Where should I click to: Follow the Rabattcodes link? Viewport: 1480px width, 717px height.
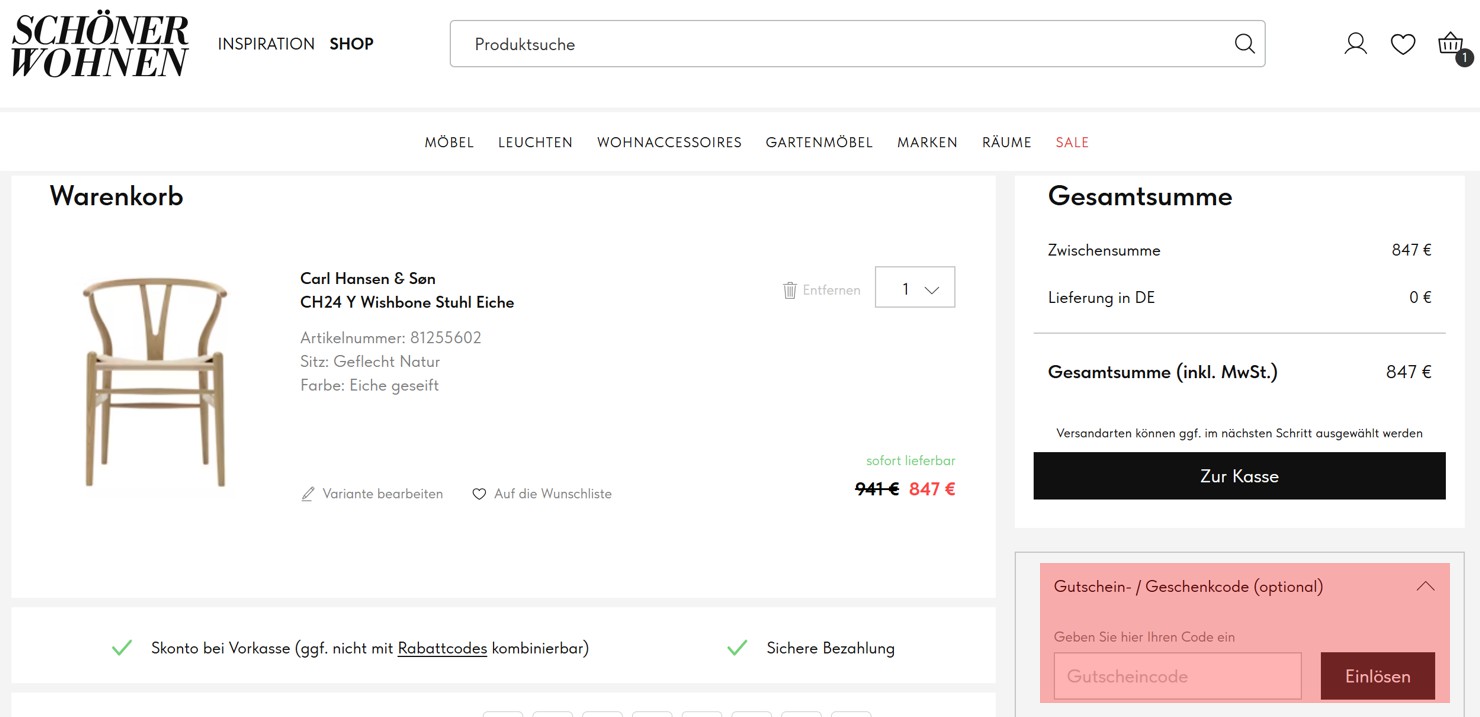(x=442, y=648)
